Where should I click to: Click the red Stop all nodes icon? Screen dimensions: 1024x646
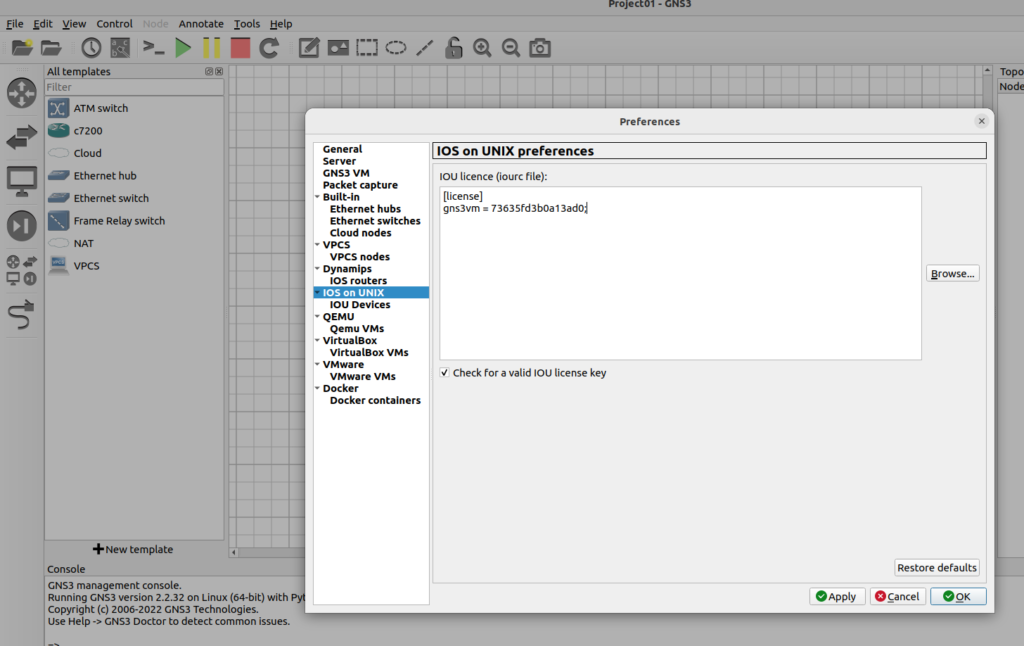240,47
